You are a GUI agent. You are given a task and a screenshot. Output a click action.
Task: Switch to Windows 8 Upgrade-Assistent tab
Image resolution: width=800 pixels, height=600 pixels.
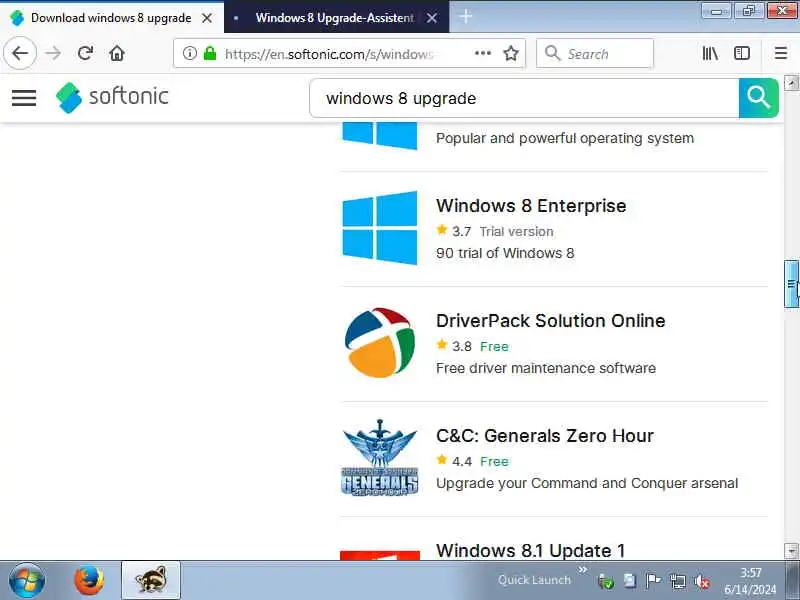(x=335, y=18)
